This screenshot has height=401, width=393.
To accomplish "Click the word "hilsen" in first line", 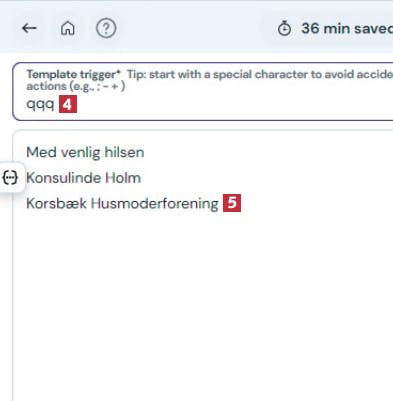I will 124,152.
